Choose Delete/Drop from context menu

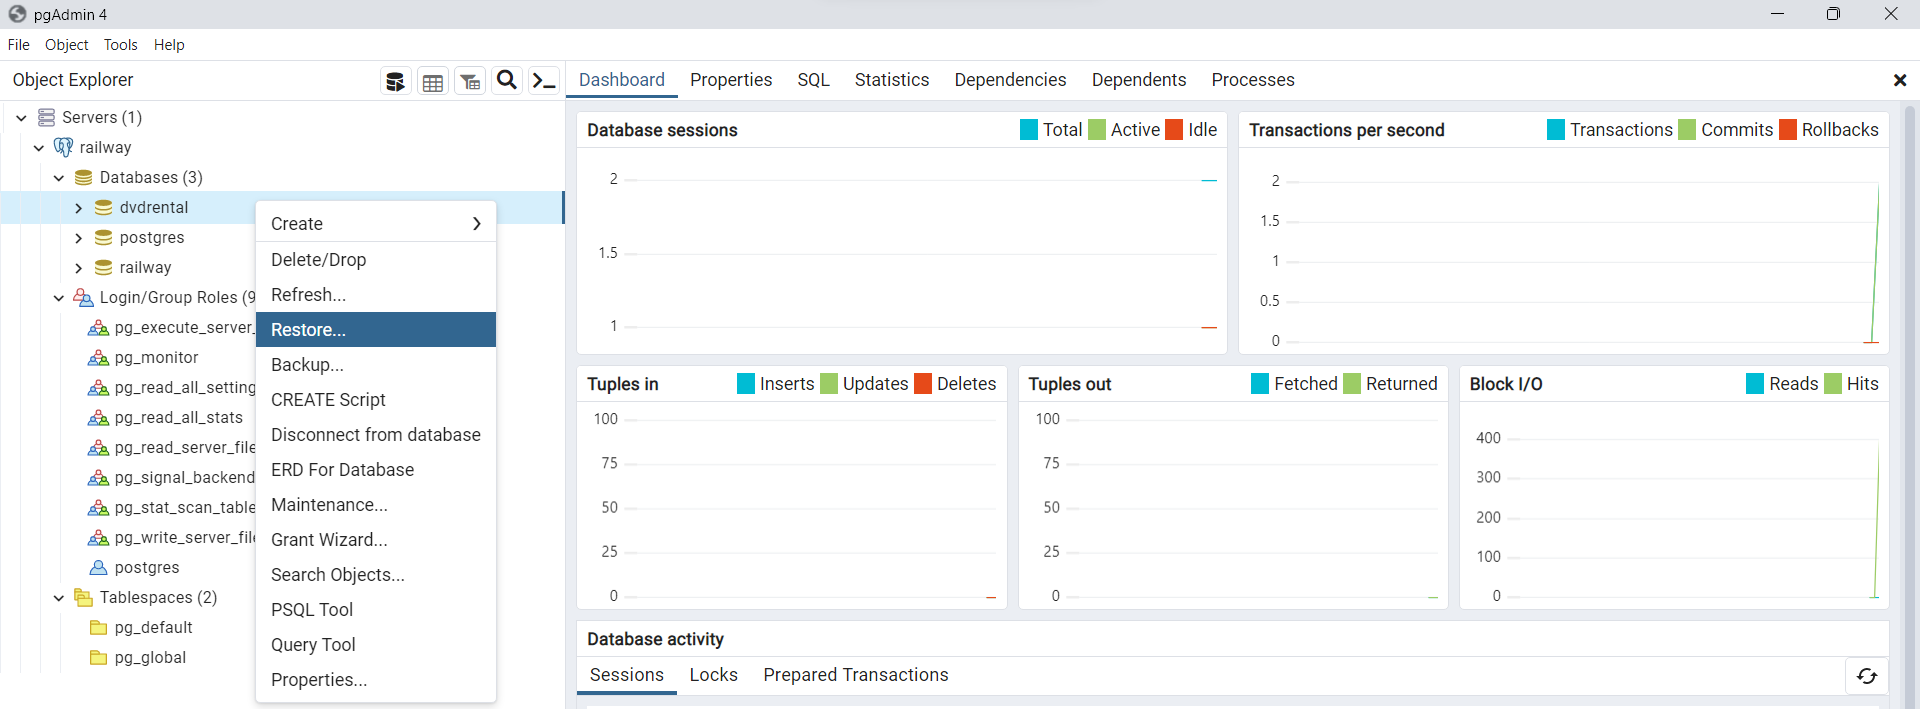click(376, 260)
